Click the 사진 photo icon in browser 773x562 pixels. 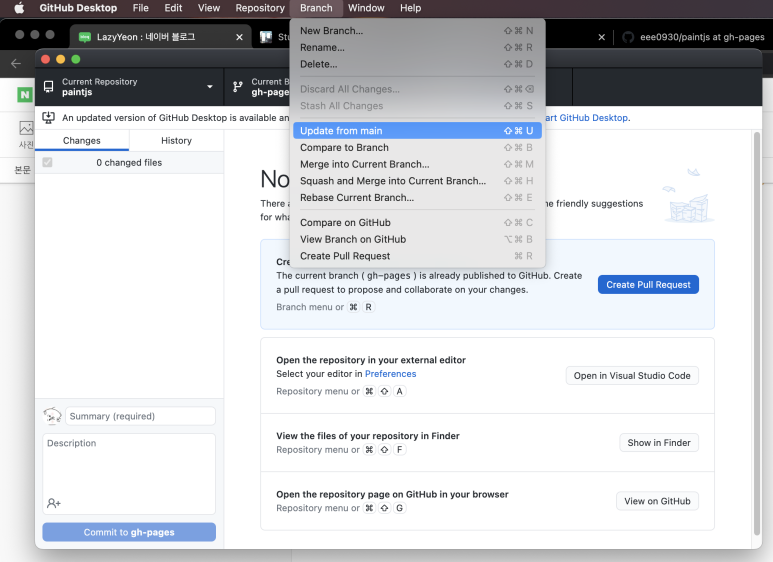(x=26, y=134)
